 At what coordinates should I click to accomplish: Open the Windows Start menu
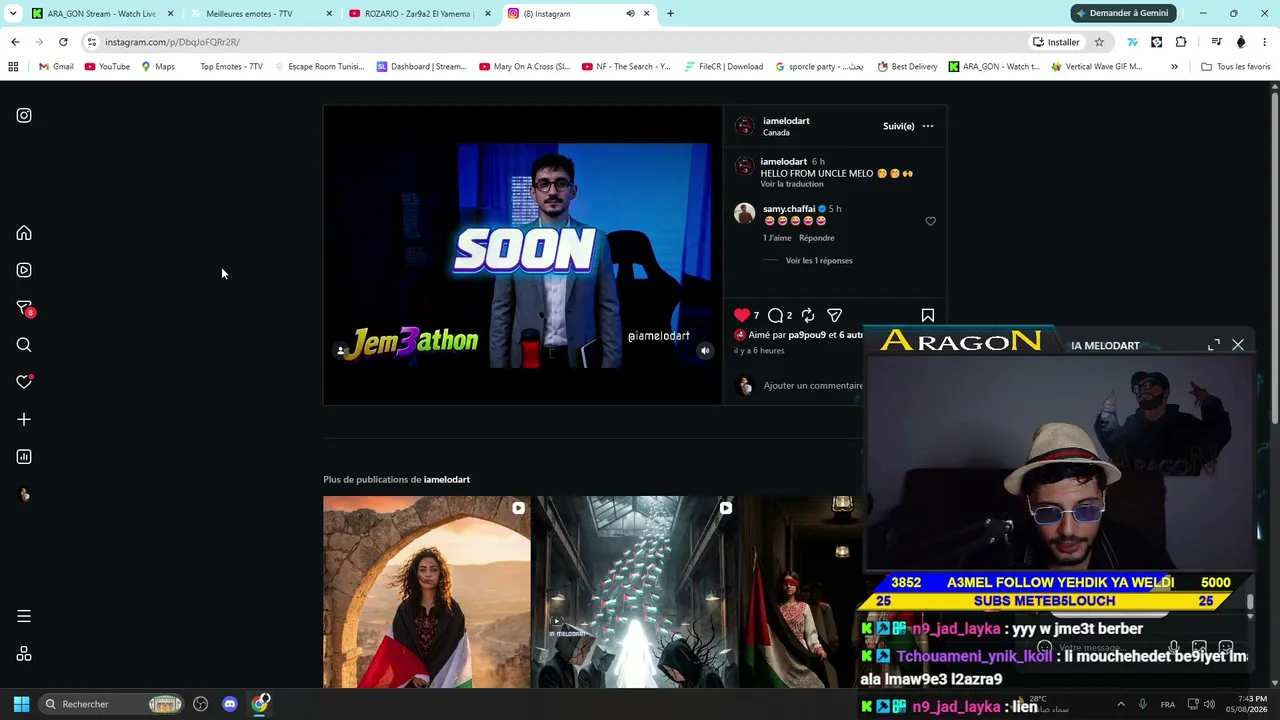21,704
